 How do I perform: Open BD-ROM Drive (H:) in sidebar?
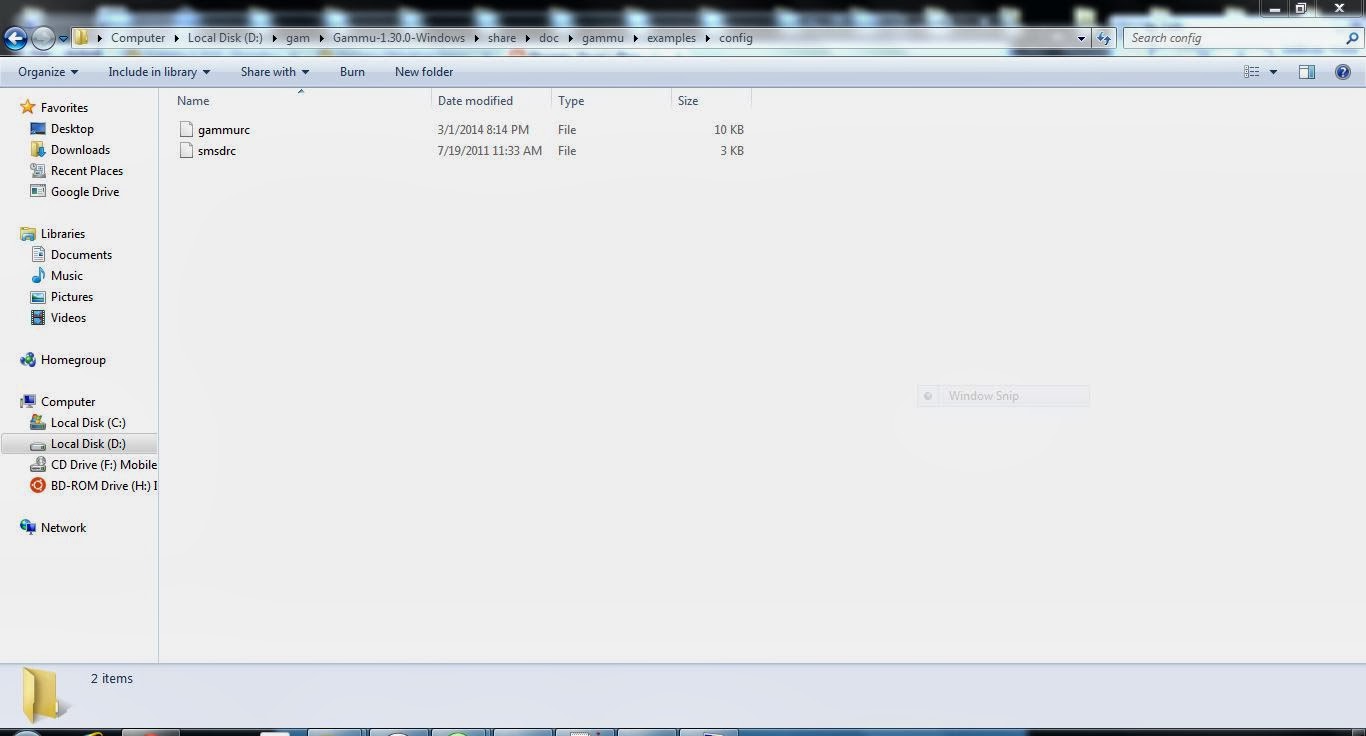coord(104,486)
